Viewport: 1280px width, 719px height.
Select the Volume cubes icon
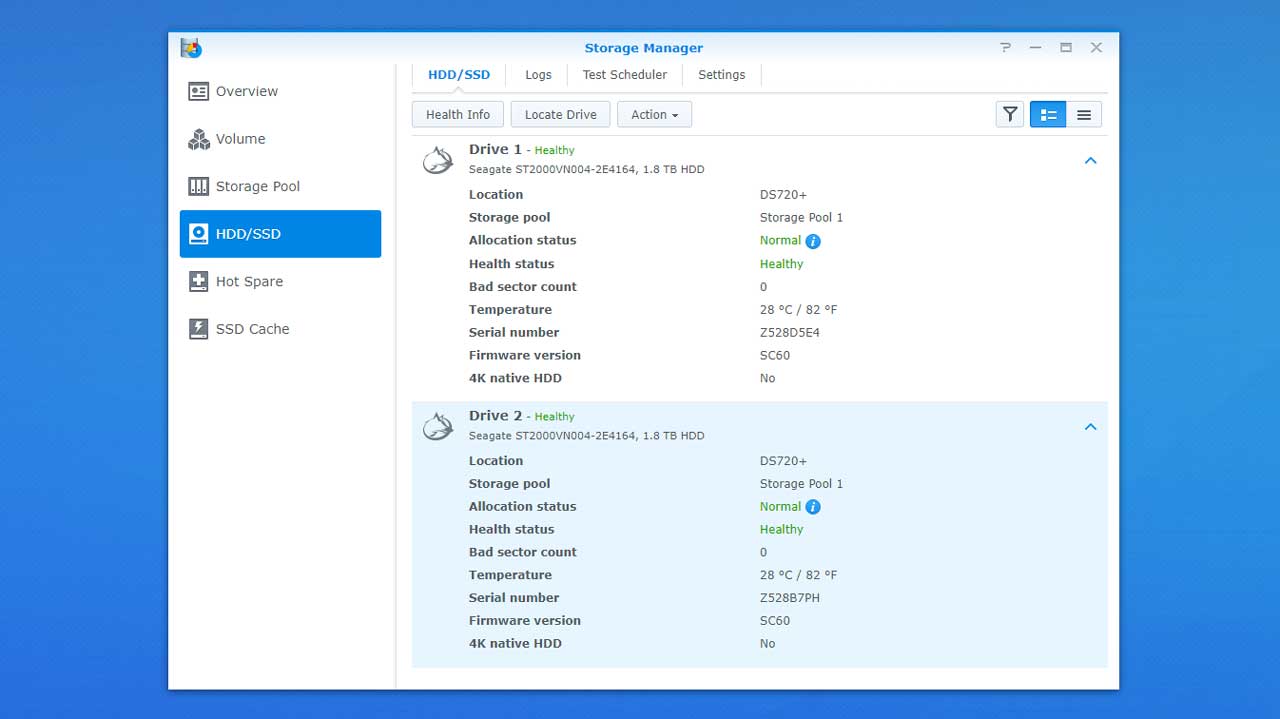(x=198, y=139)
